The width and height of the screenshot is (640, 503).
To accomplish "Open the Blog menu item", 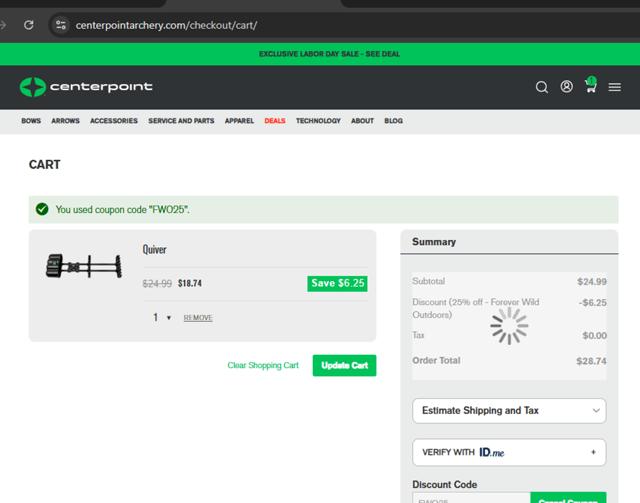I will coord(393,121).
